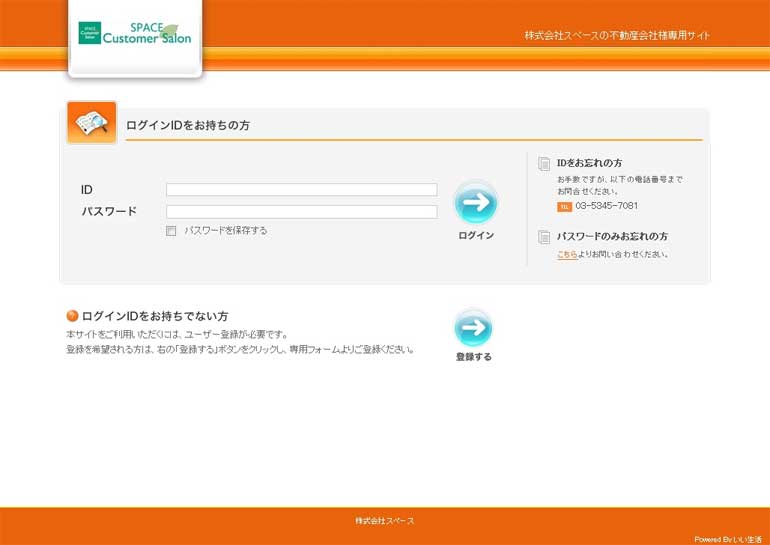Click the orange question bullet beside ログインIDをお持ちでない方

point(72,316)
